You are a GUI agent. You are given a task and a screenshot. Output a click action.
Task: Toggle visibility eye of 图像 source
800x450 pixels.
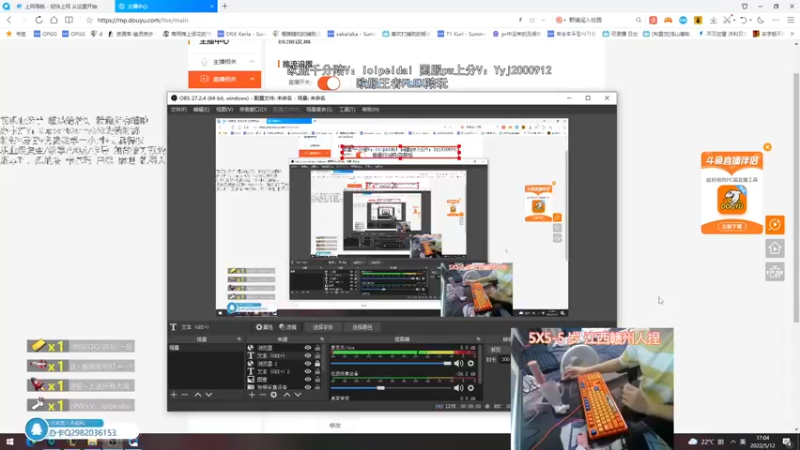pos(308,380)
